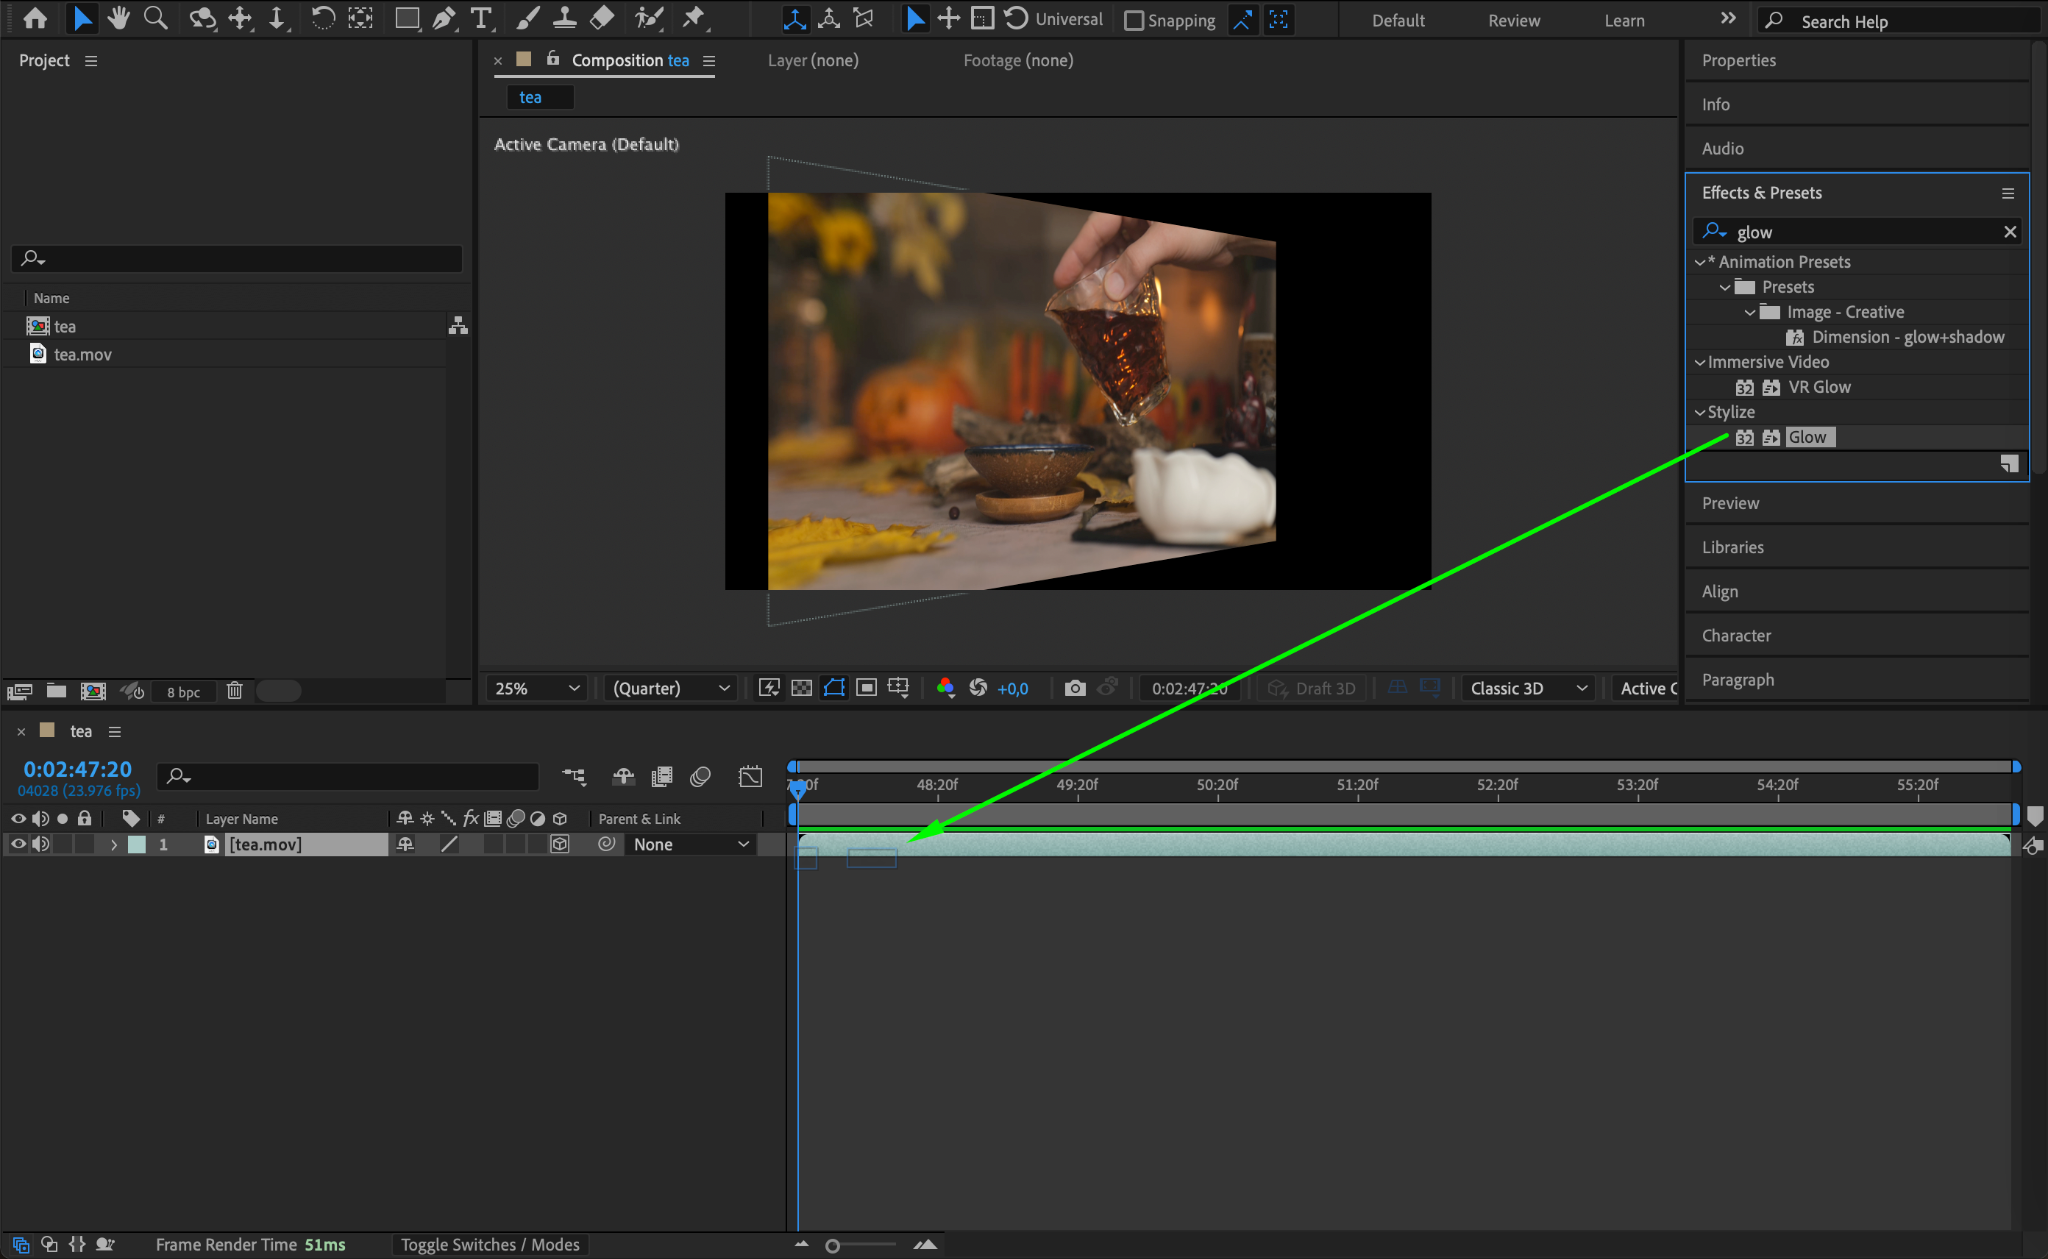Select the Puppet Pin tool
This screenshot has height=1259, width=2048.
point(693,18)
